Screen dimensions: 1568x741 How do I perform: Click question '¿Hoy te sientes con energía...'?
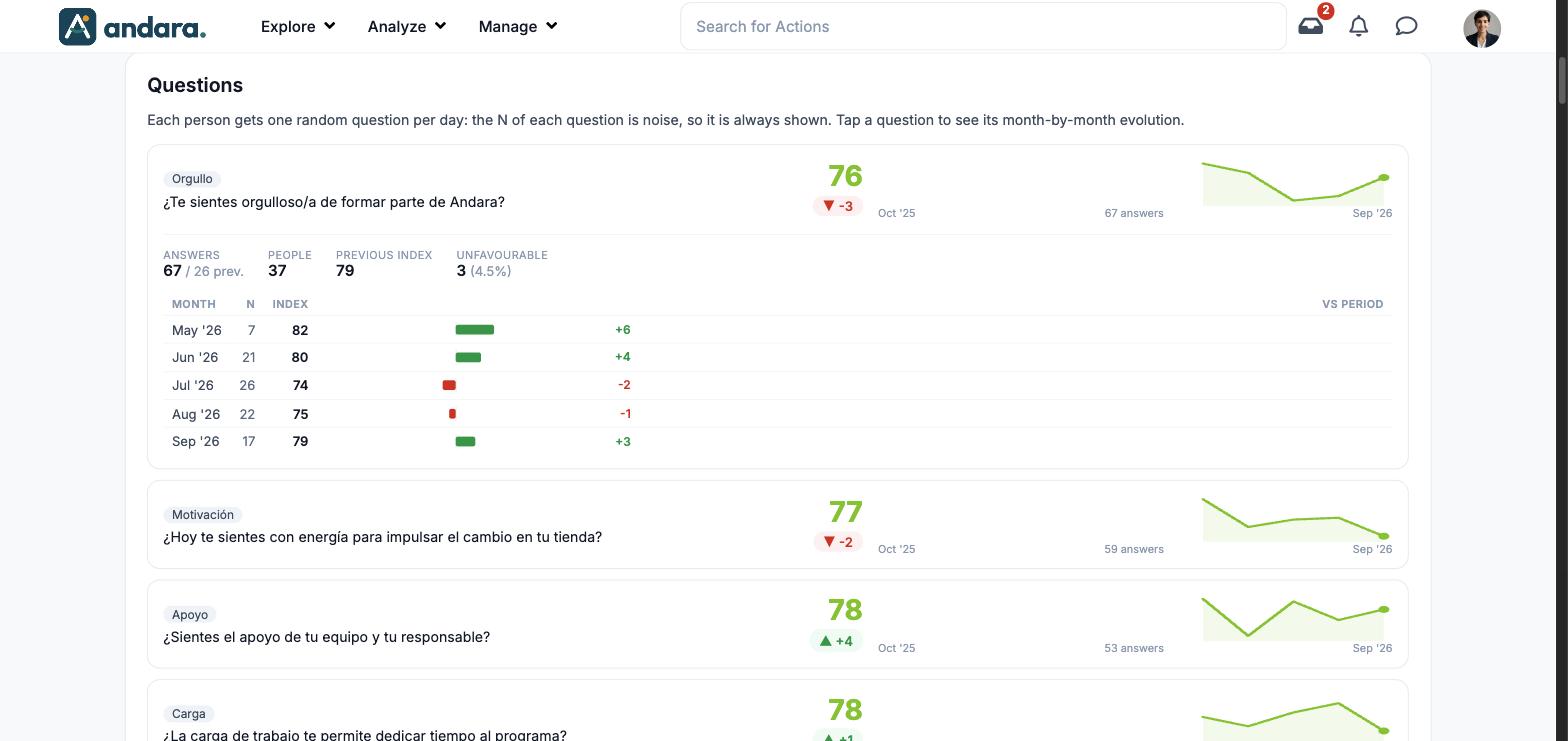point(383,537)
